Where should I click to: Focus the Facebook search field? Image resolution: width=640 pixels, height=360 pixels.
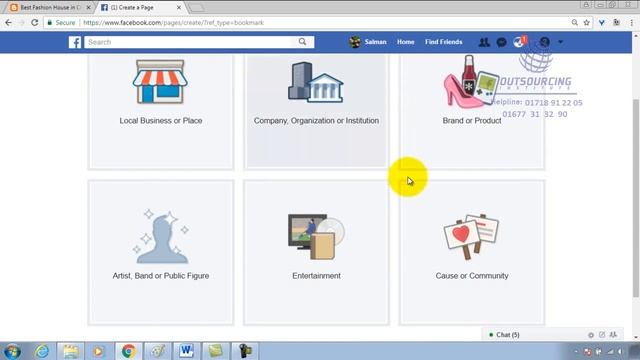point(190,42)
